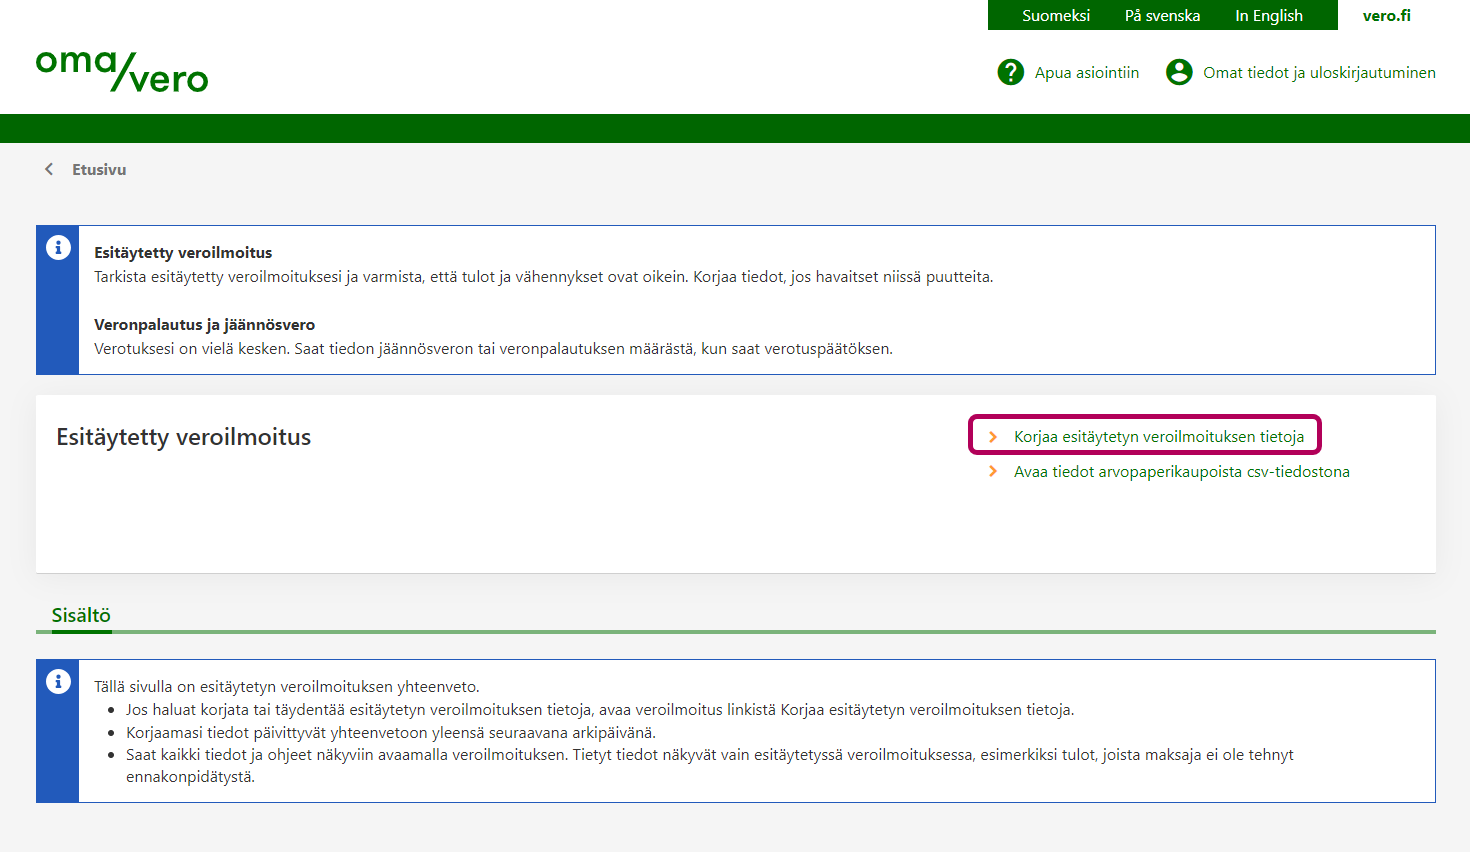This screenshot has width=1470, height=852.
Task: Click the Veronpalautus ja jäännösvero heading
Action: [x=204, y=325]
